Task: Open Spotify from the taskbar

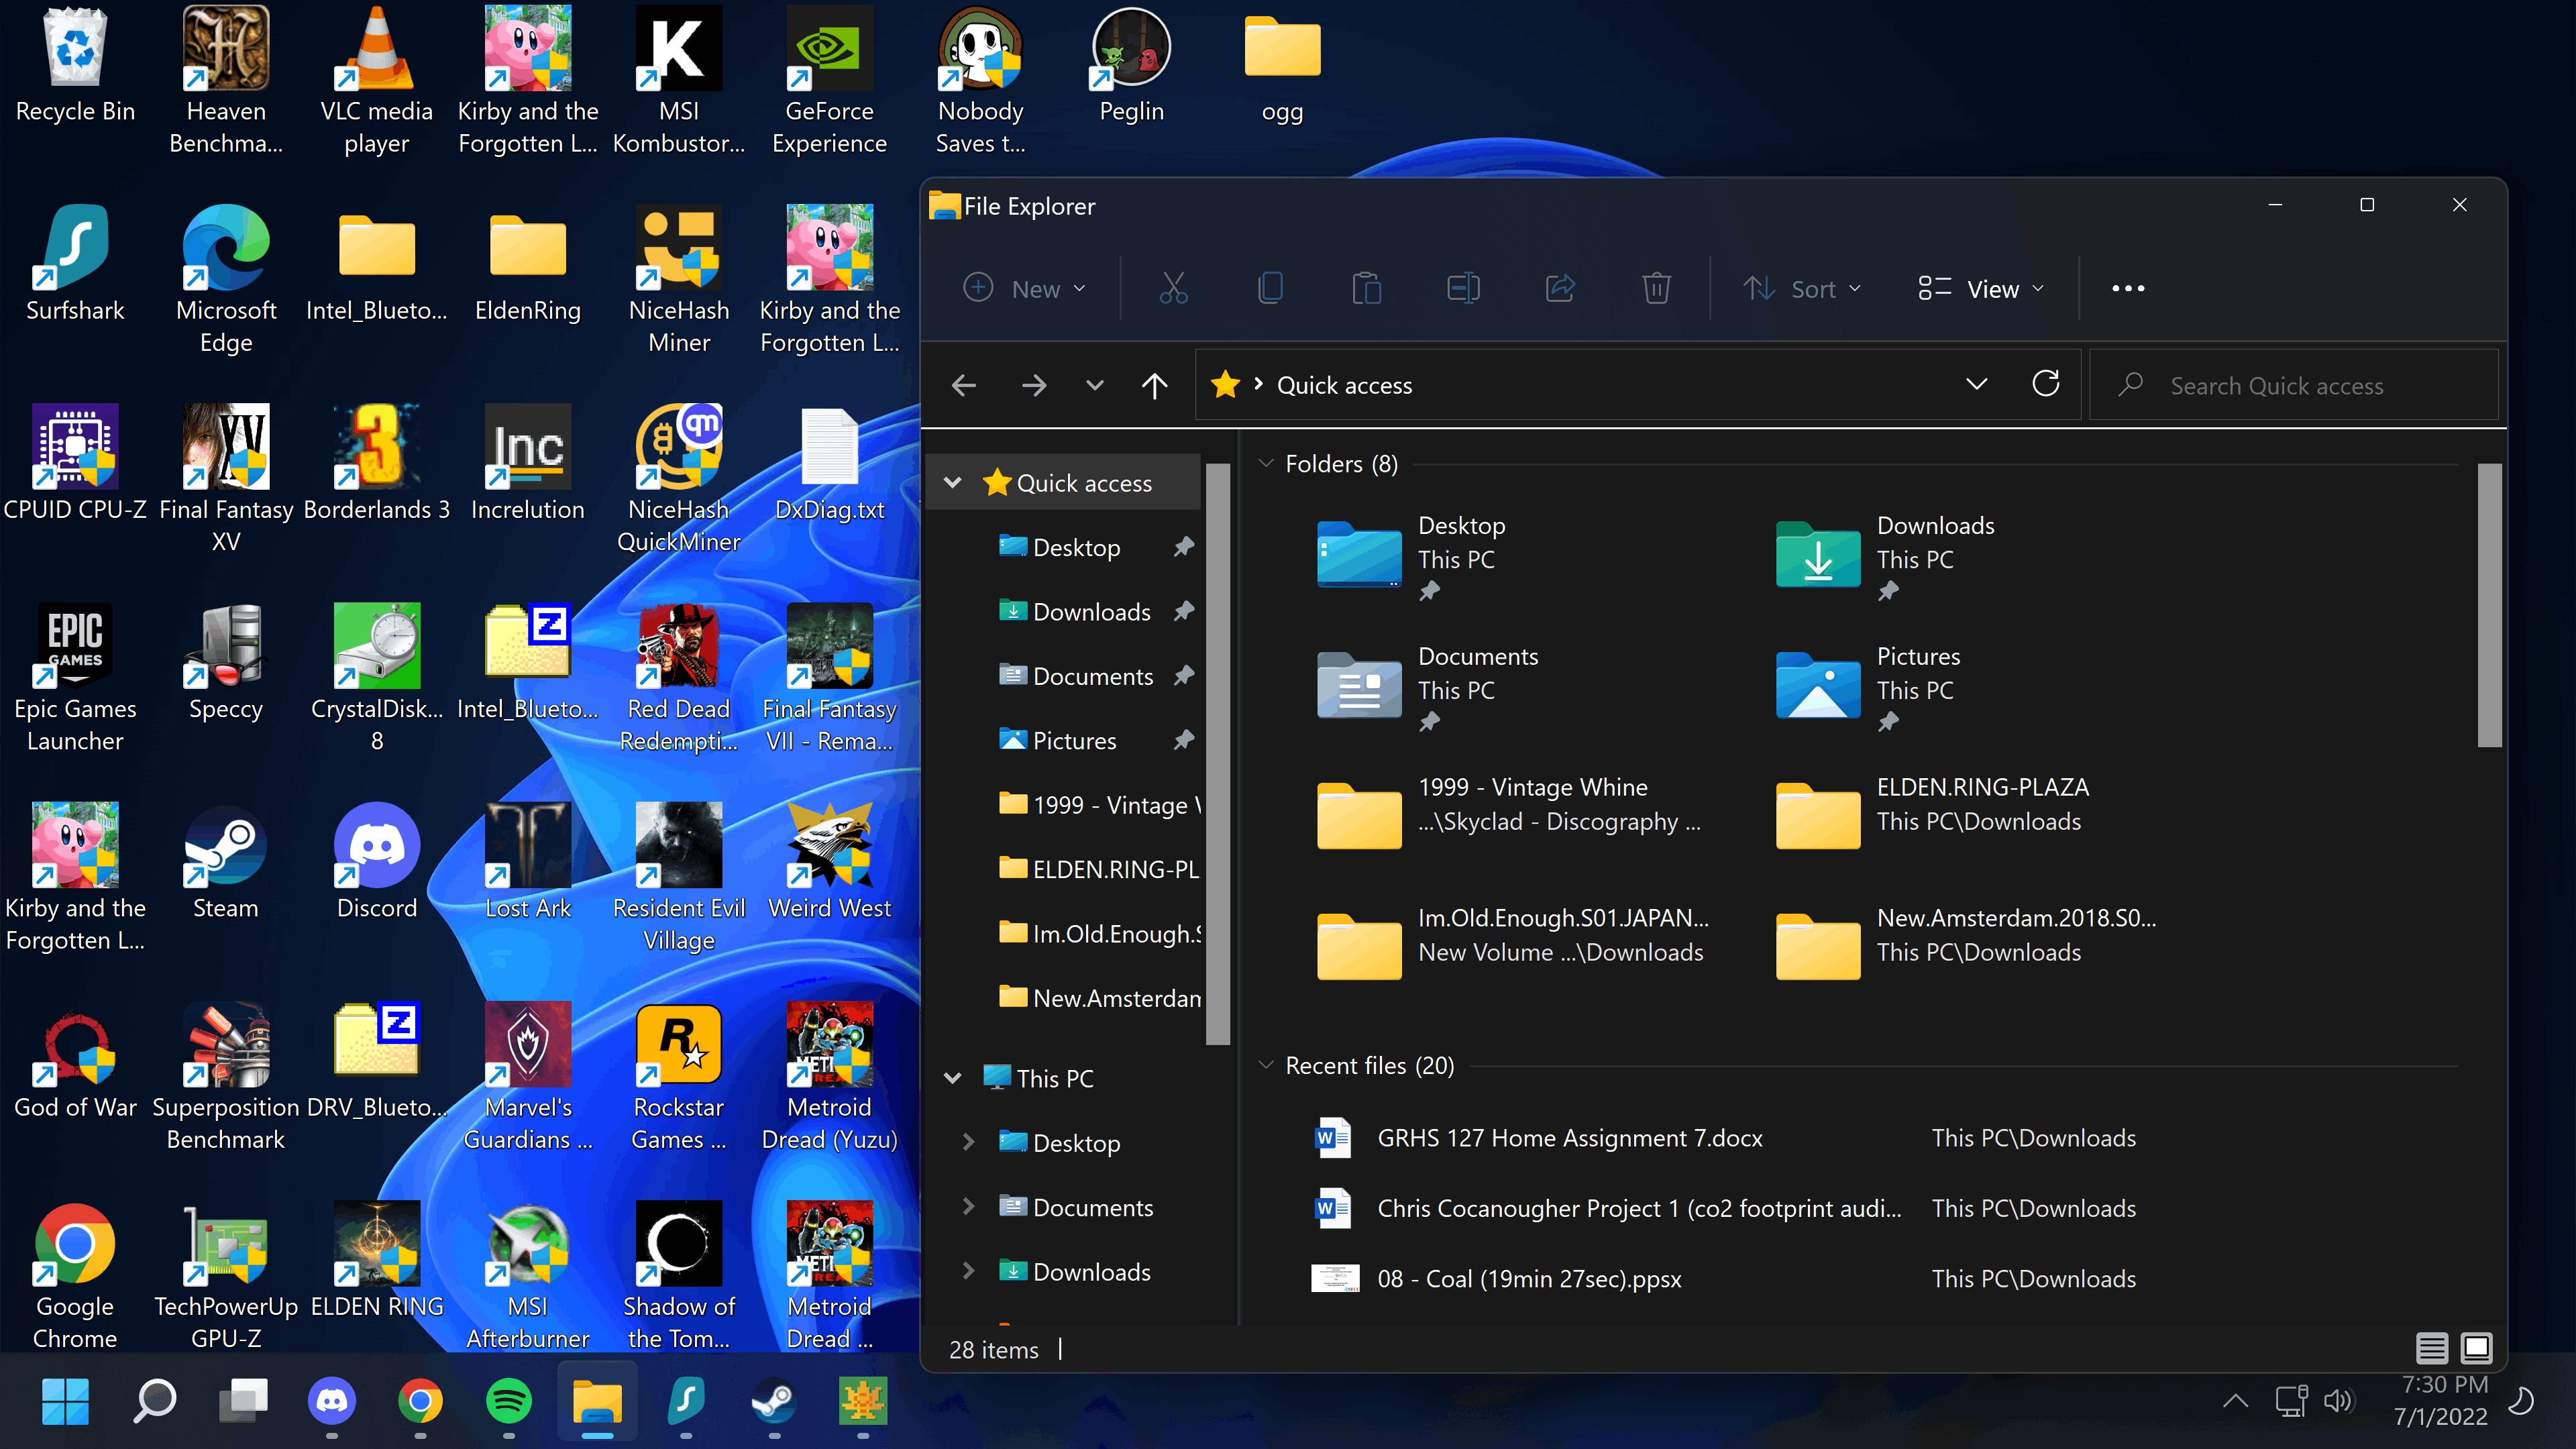Action: point(509,1401)
